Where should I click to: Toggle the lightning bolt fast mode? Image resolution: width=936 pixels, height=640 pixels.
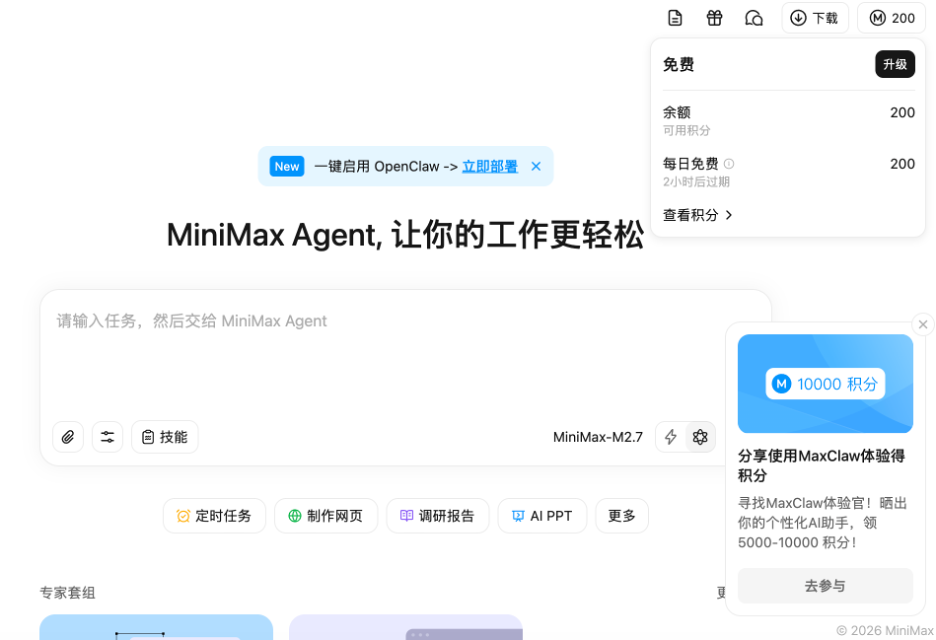click(x=670, y=437)
